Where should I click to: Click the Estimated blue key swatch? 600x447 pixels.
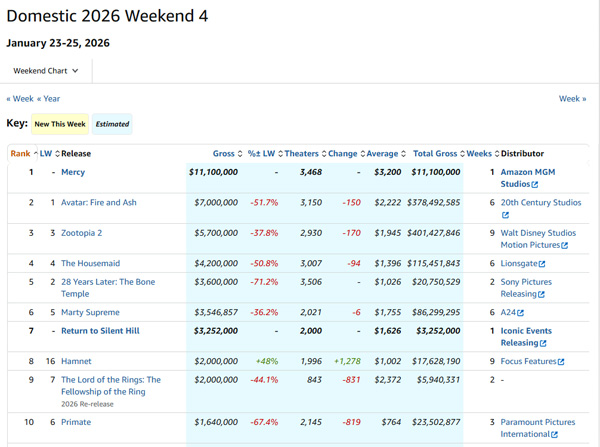click(112, 124)
